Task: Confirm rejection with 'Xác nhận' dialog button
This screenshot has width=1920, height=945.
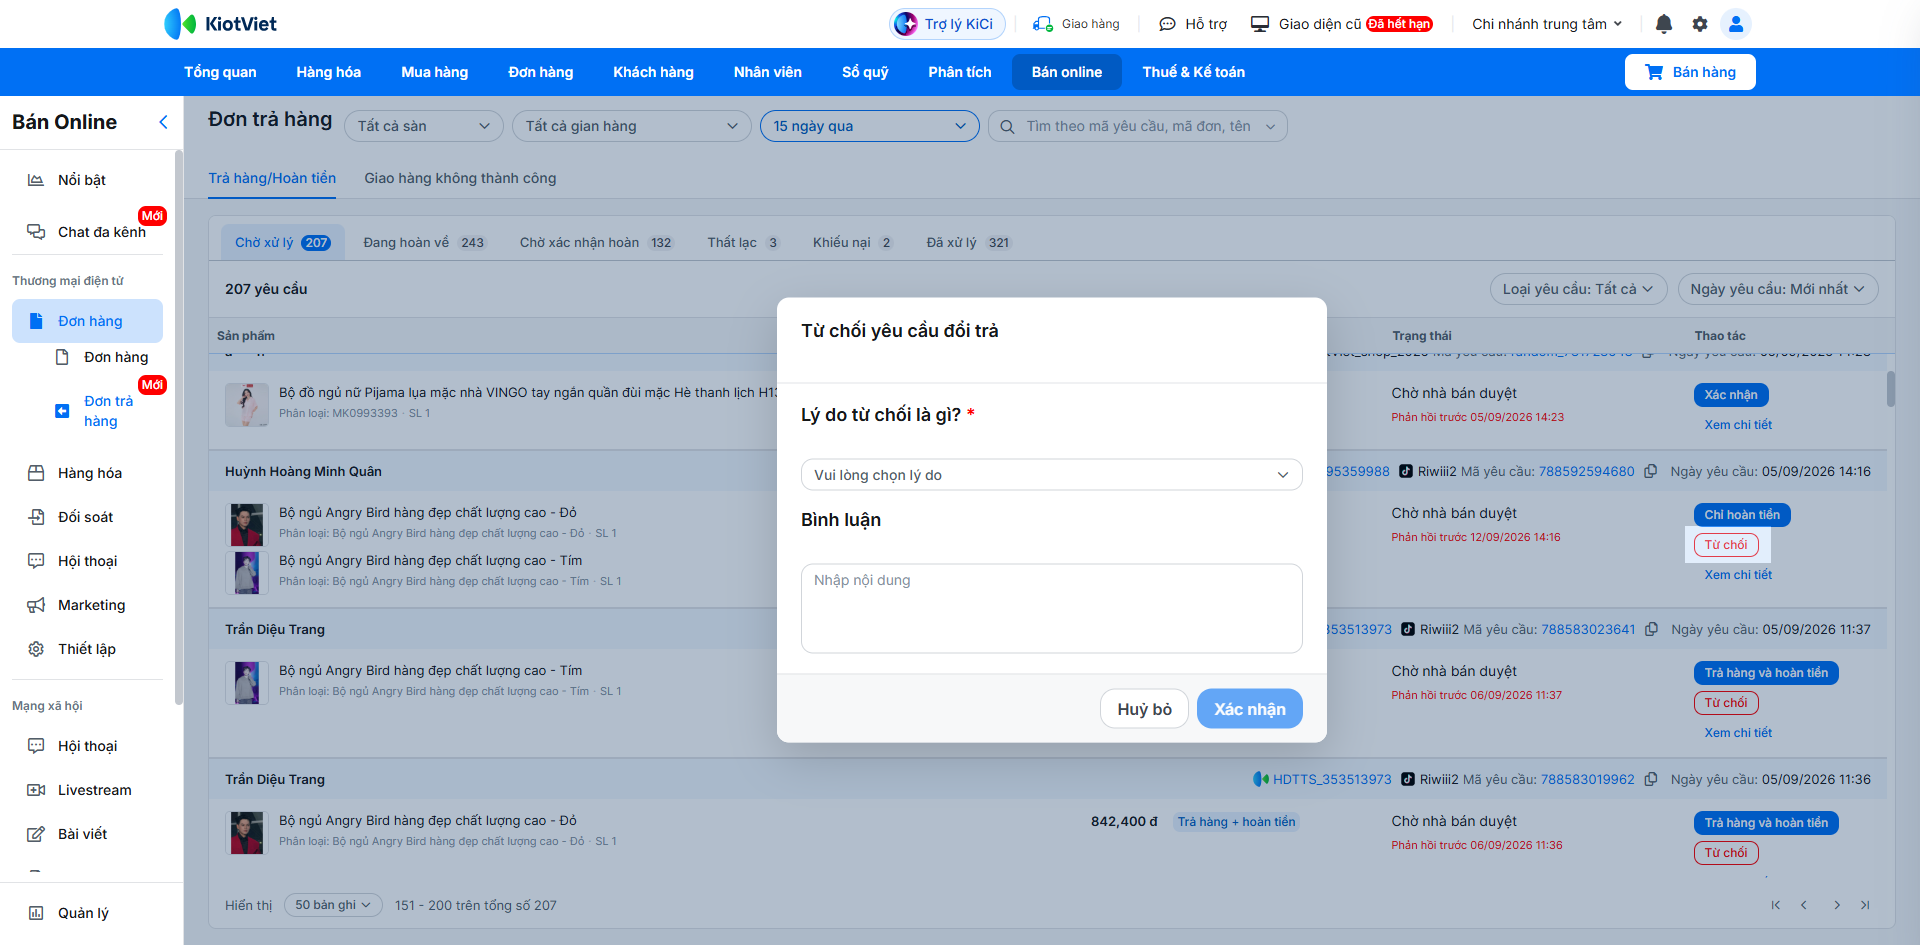Action: click(x=1249, y=709)
